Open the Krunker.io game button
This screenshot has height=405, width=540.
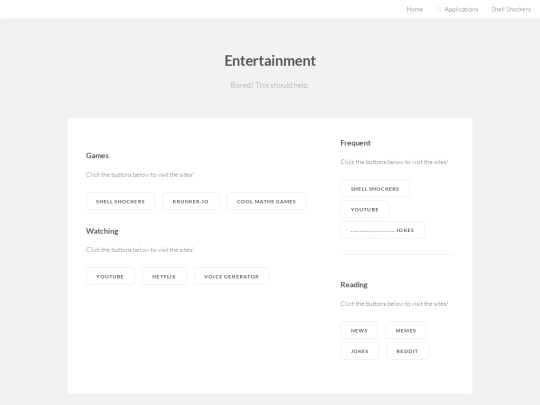tap(190, 201)
